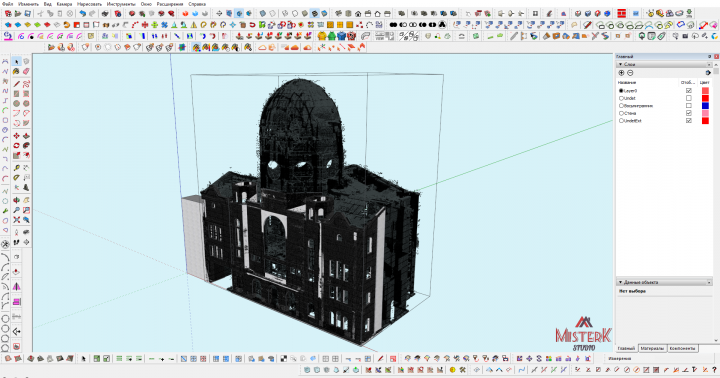Set UndetExt as the active layer
This screenshot has height=378, width=720.
[x=621, y=121]
